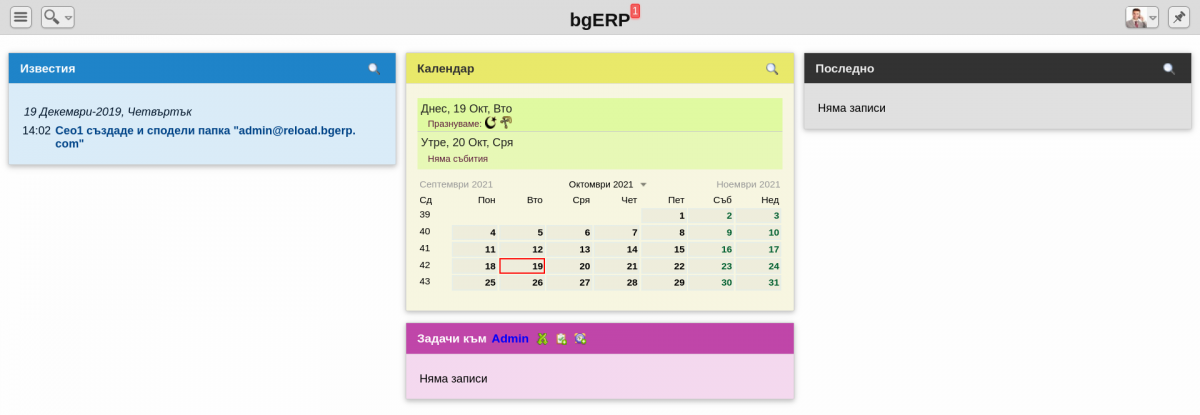Click the Последно panel title
Viewport: 1200px width, 415px height.
(845, 69)
